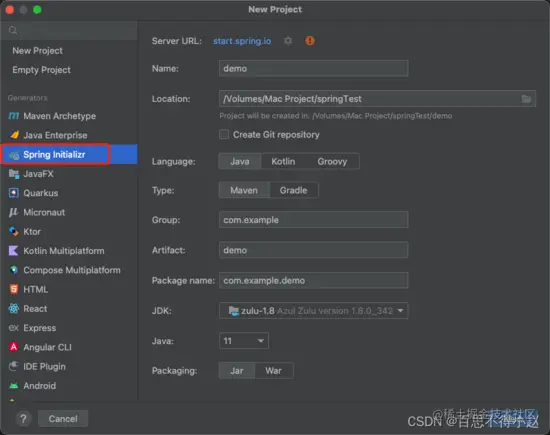550x435 pixels.
Task: Click the IDE Plugin icon
Action: pyautogui.click(x=14, y=366)
